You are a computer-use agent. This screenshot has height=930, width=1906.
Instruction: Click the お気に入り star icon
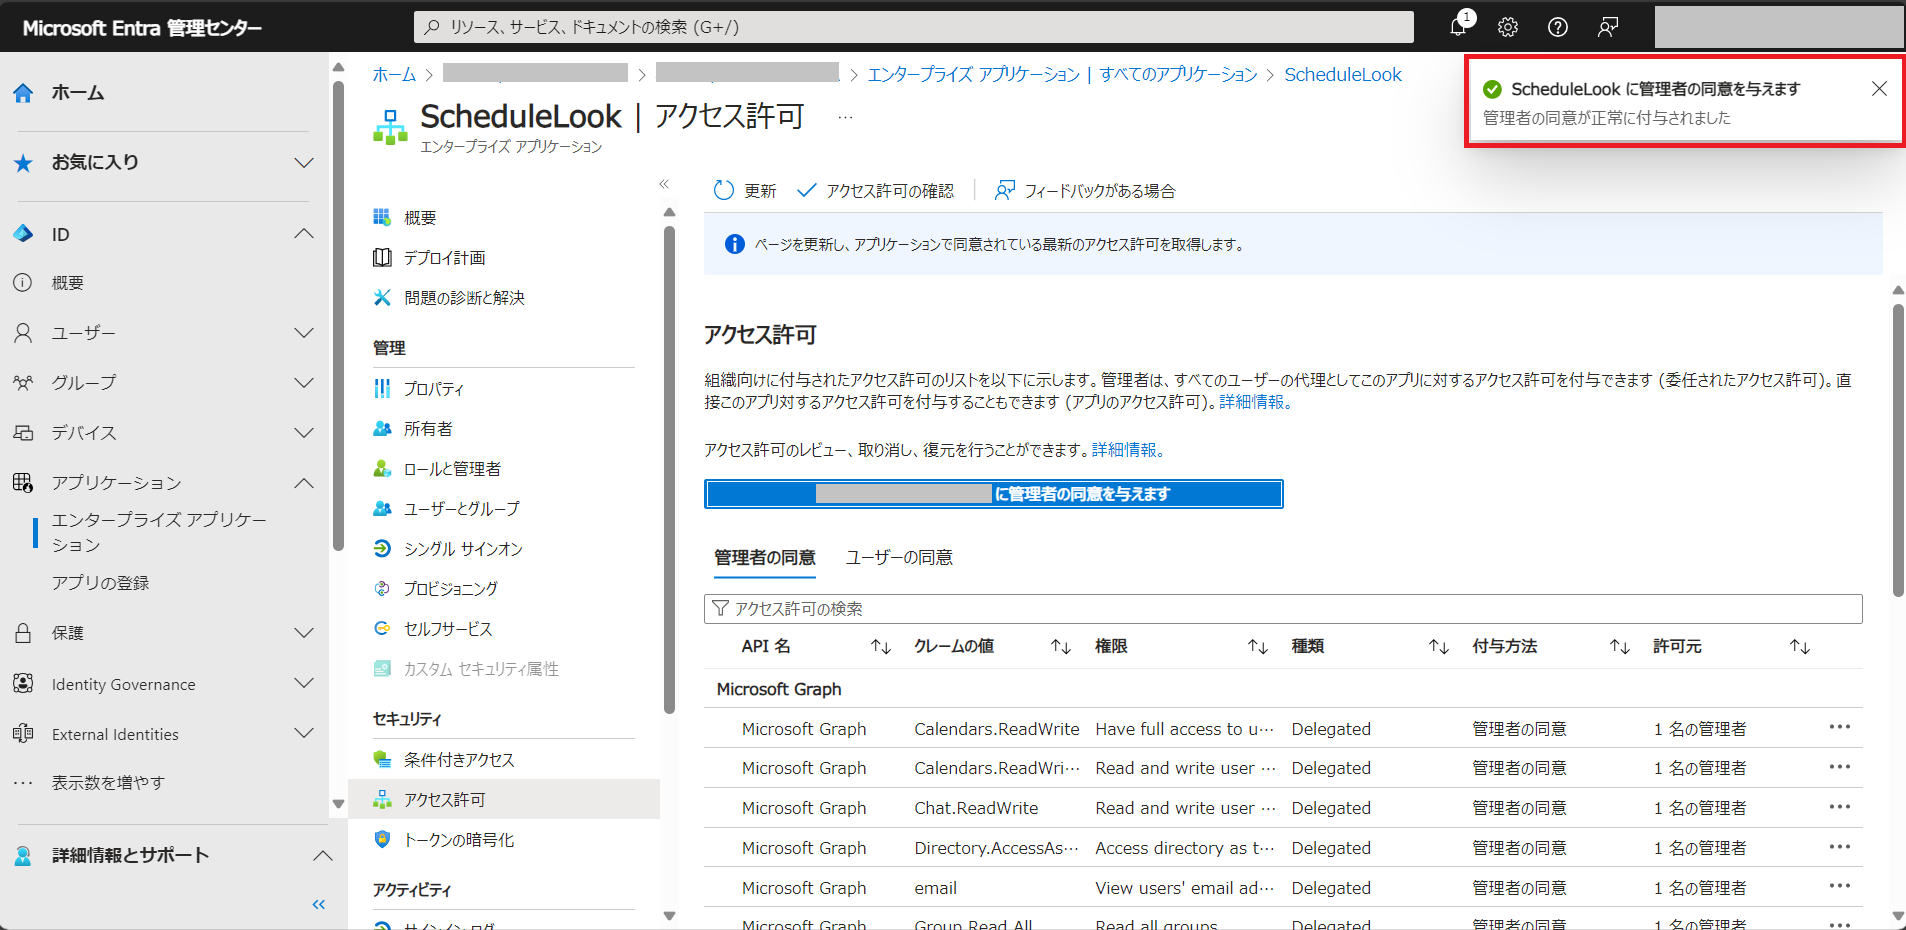[23, 163]
